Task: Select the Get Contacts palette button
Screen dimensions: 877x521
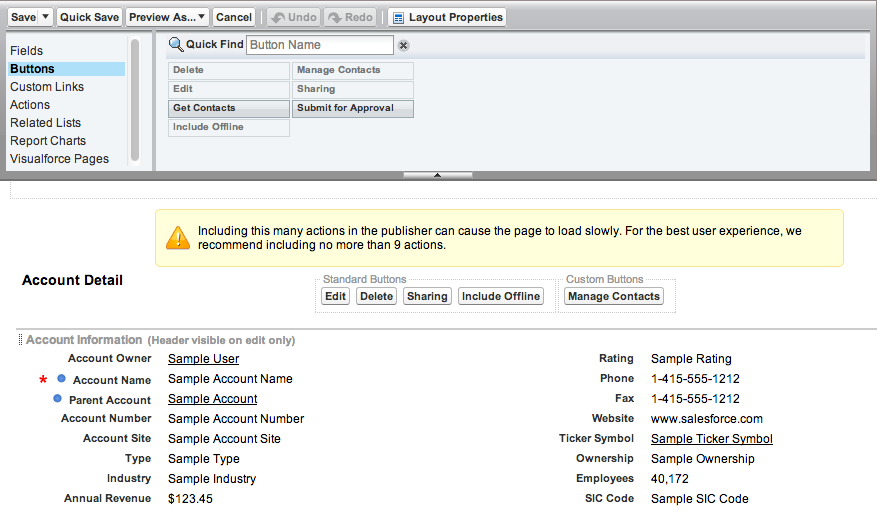Action: (x=229, y=108)
